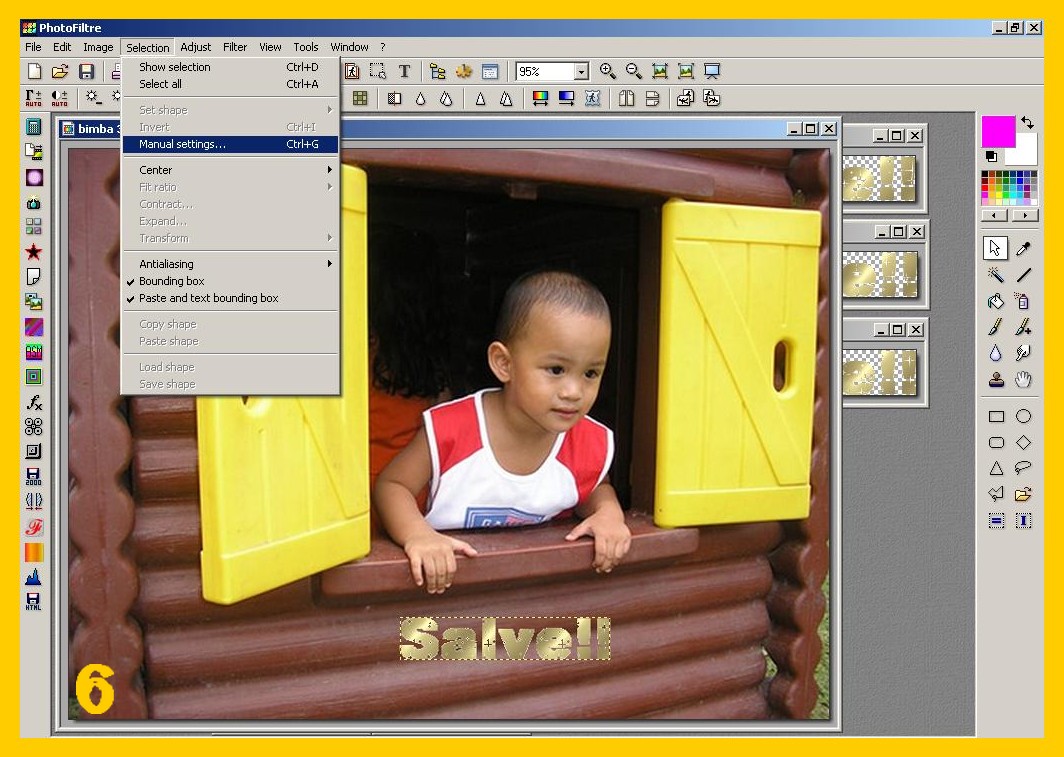This screenshot has width=1064, height=757.
Task: Click the Save floppy disk icon
Action: 87,71
